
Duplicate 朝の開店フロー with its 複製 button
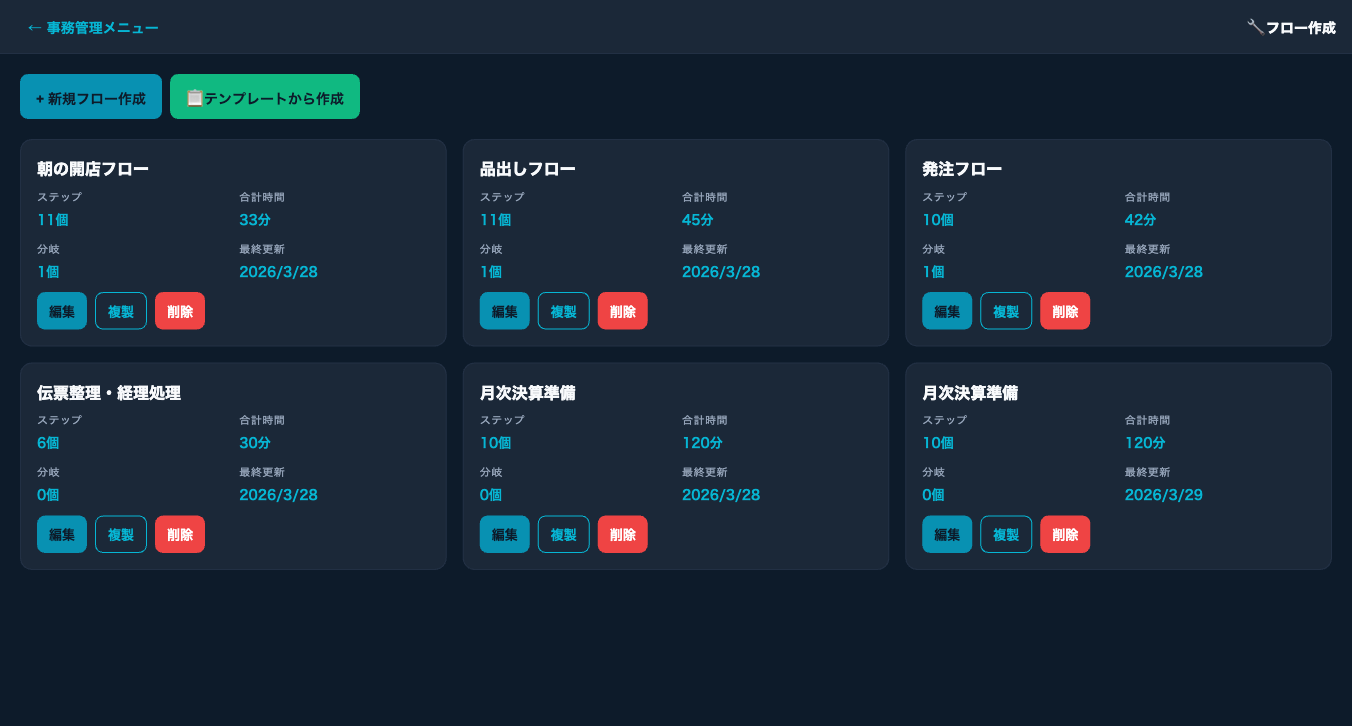[121, 311]
